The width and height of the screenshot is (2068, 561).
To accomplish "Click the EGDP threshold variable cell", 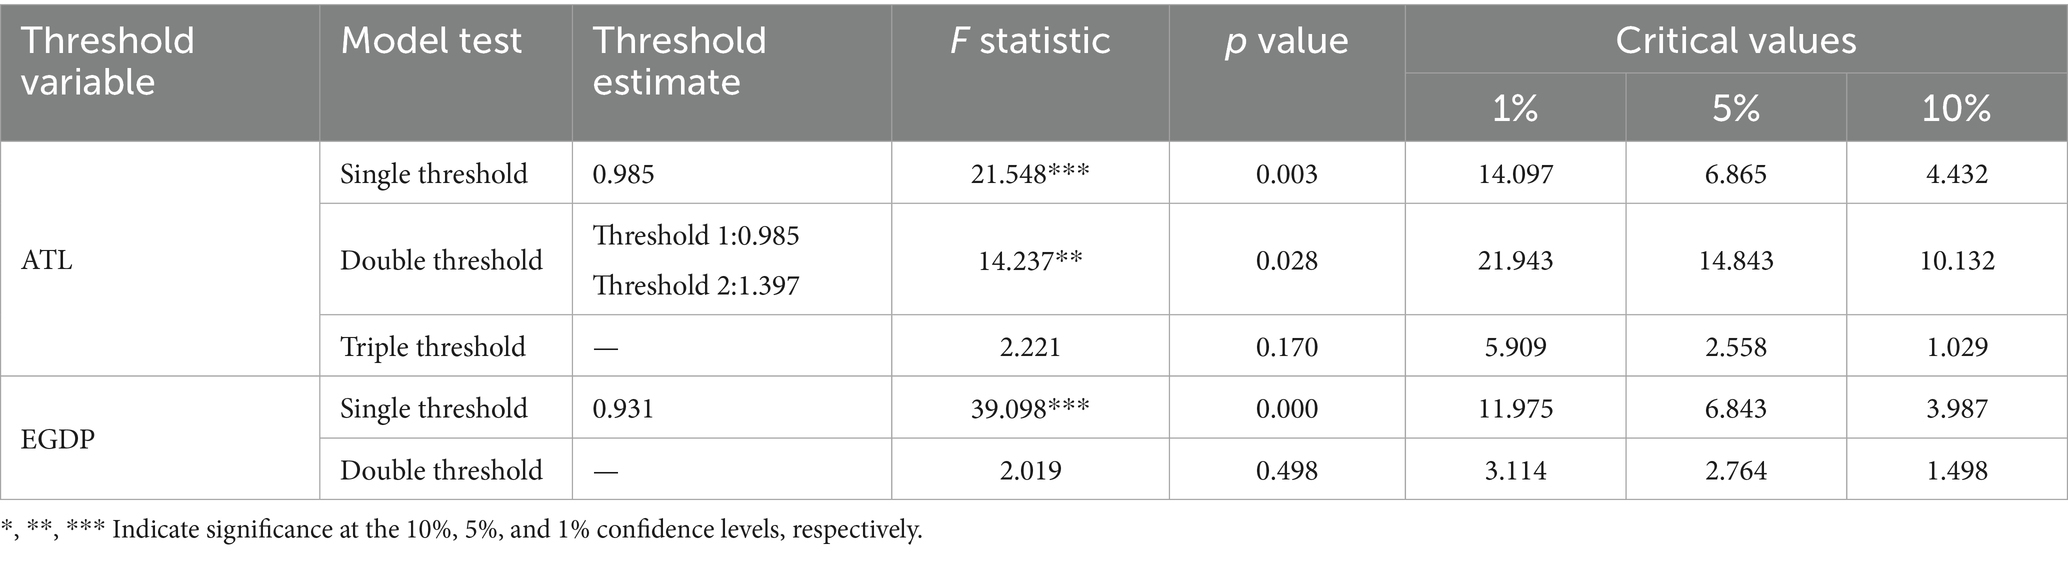I will tap(58, 439).
